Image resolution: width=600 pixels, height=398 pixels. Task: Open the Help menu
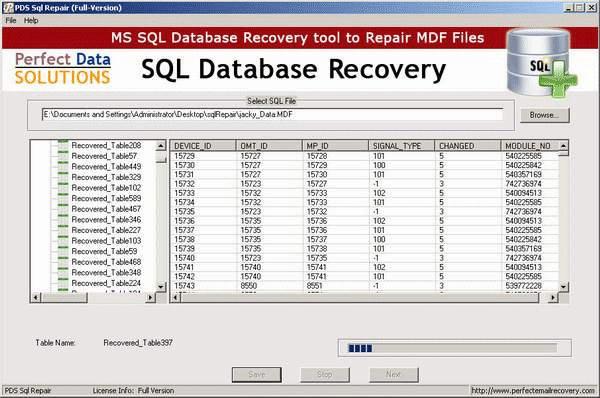tap(31, 21)
